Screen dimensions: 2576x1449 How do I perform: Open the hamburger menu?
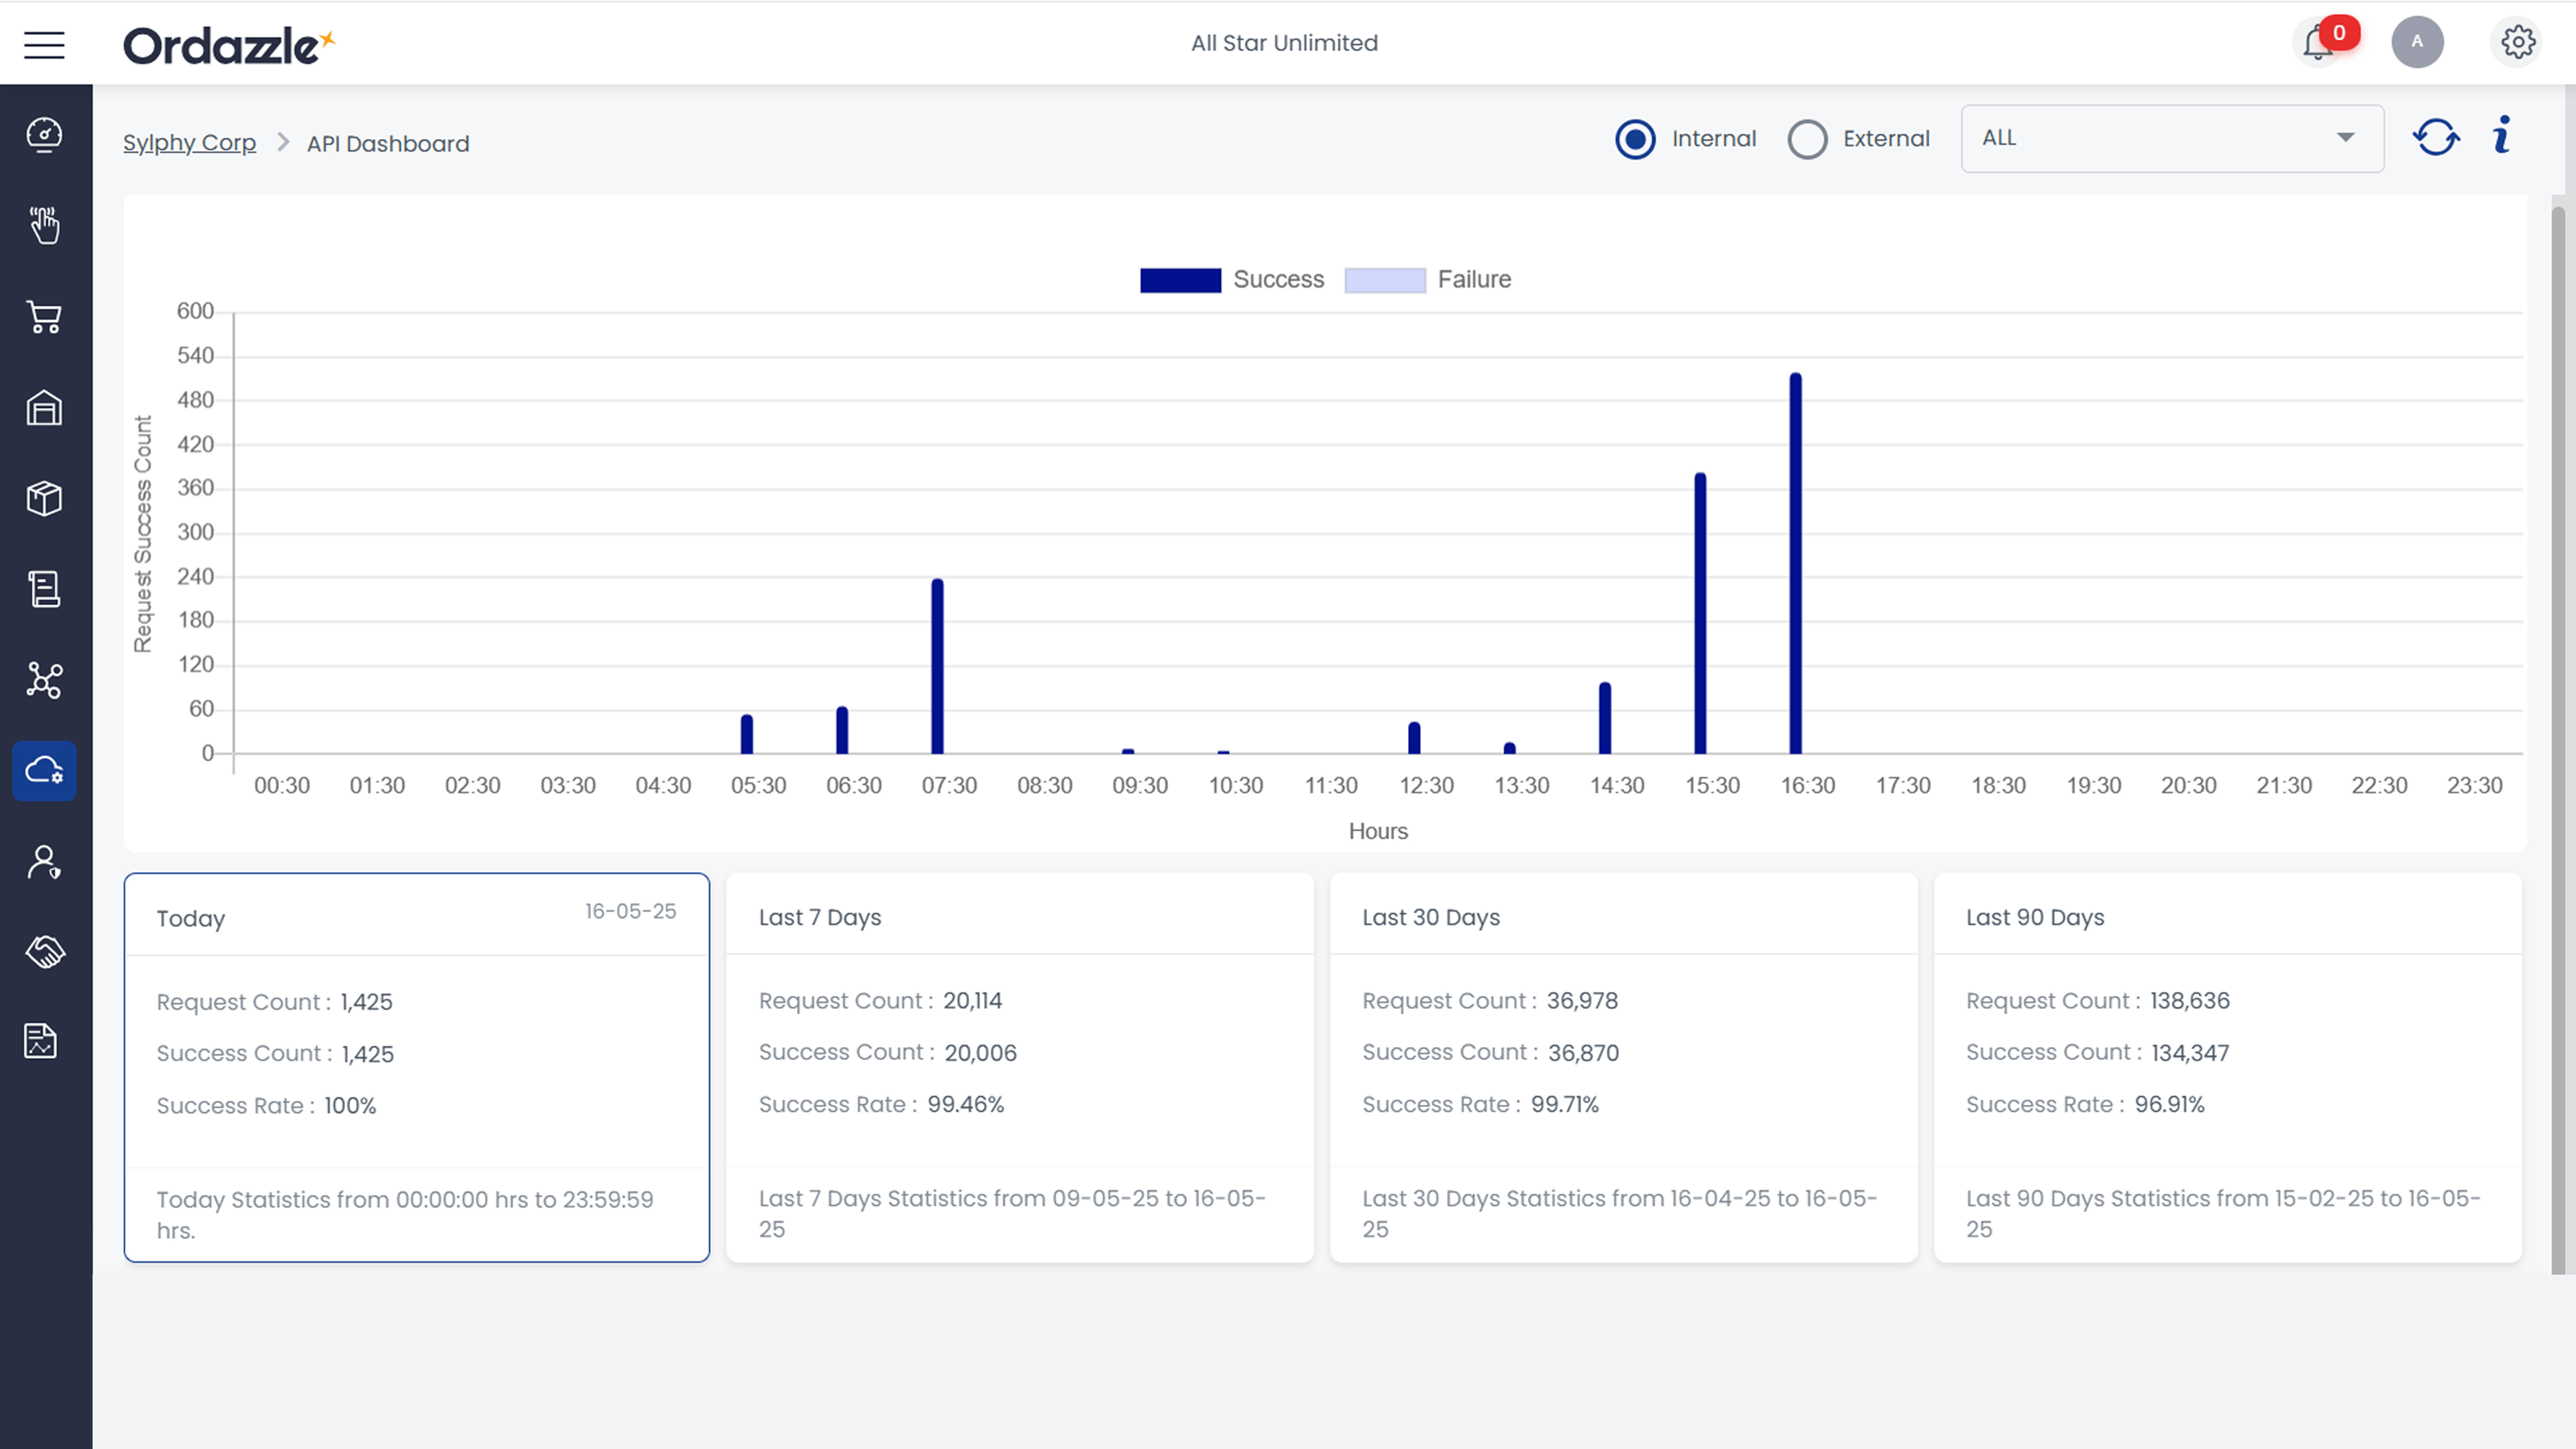pyautogui.click(x=44, y=44)
